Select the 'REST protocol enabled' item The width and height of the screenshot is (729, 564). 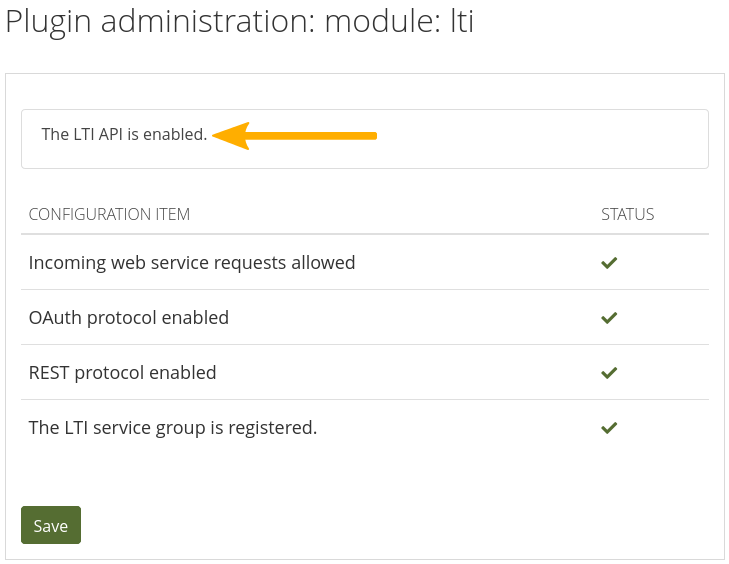(122, 373)
